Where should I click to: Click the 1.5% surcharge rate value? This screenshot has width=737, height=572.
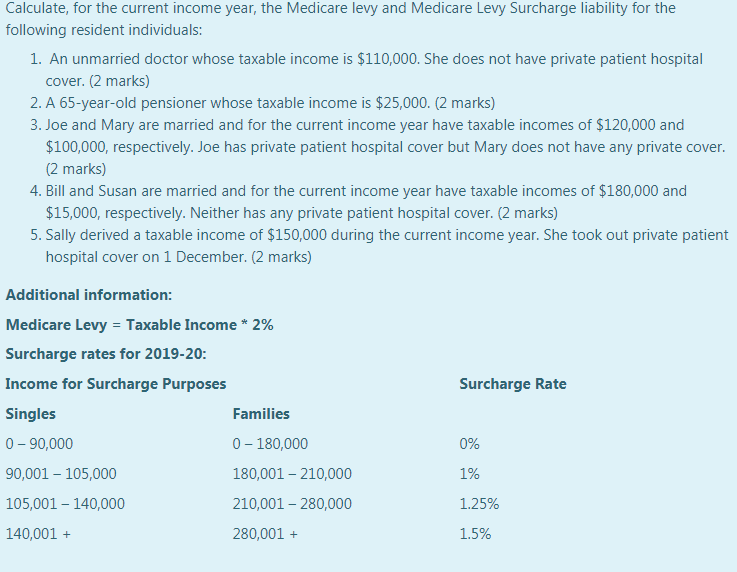tap(475, 534)
